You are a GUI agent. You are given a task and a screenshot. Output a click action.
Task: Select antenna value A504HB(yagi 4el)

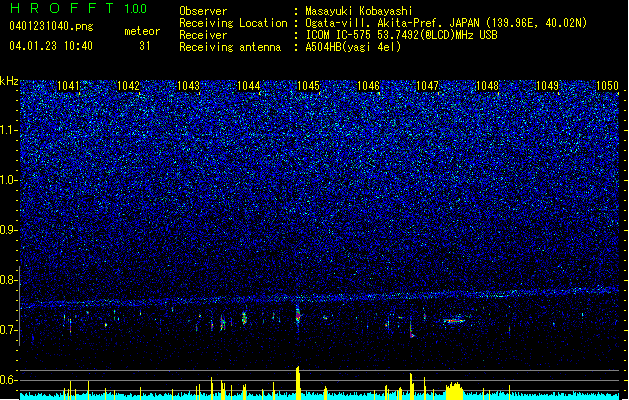[x=353, y=47]
